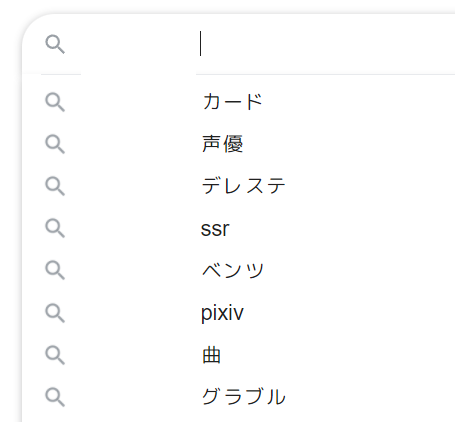Screen dimensions: 455x422
Task: Click the magnifier icon beside ベンツ
Action: (x=55, y=270)
